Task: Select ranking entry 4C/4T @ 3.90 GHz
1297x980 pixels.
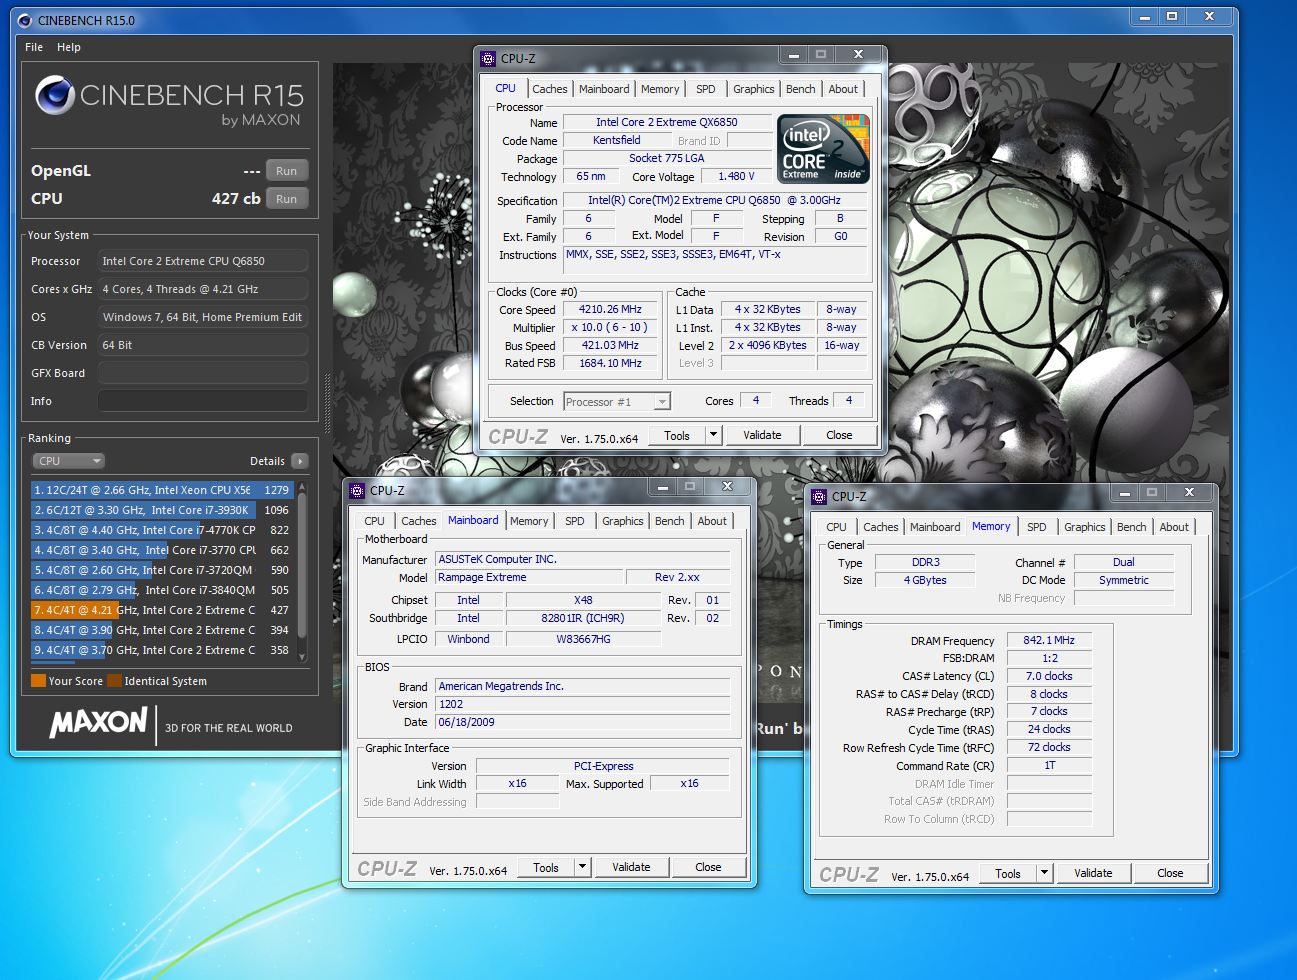Action: [x=162, y=630]
